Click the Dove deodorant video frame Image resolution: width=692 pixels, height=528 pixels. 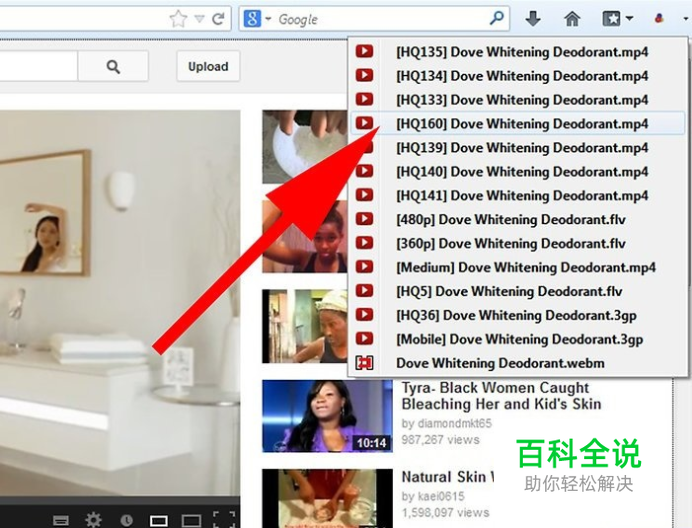tap(120, 302)
